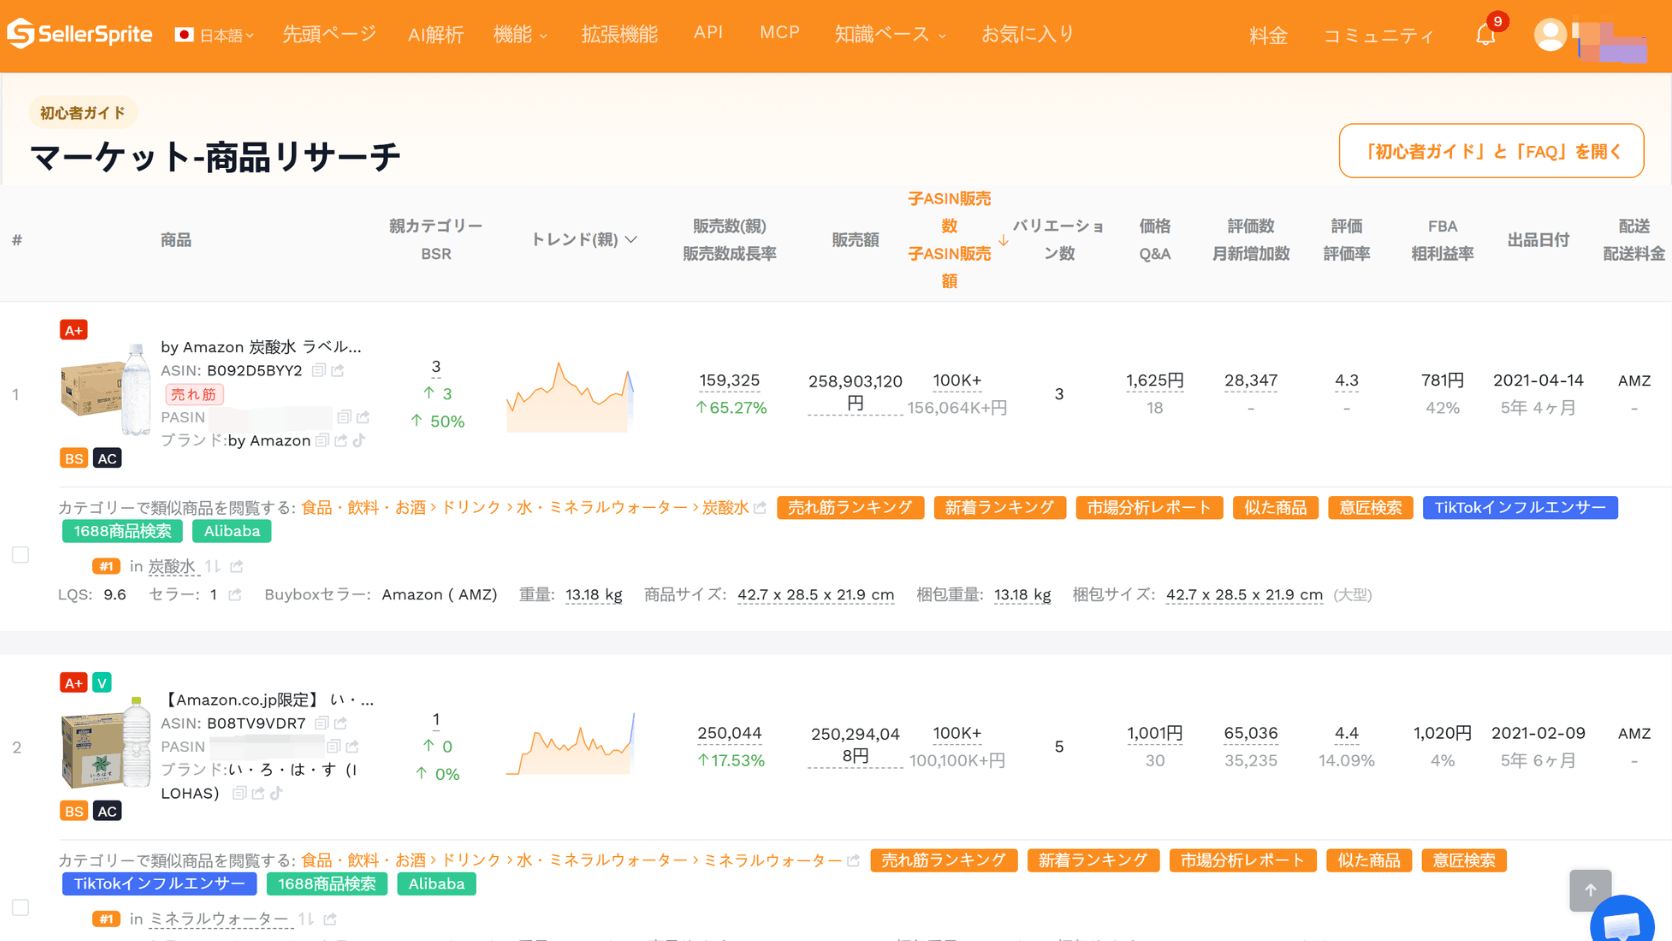Click TikTokインフルエンサー for the 炭酸水 product
Image resolution: width=1672 pixels, height=941 pixels.
pos(1520,508)
